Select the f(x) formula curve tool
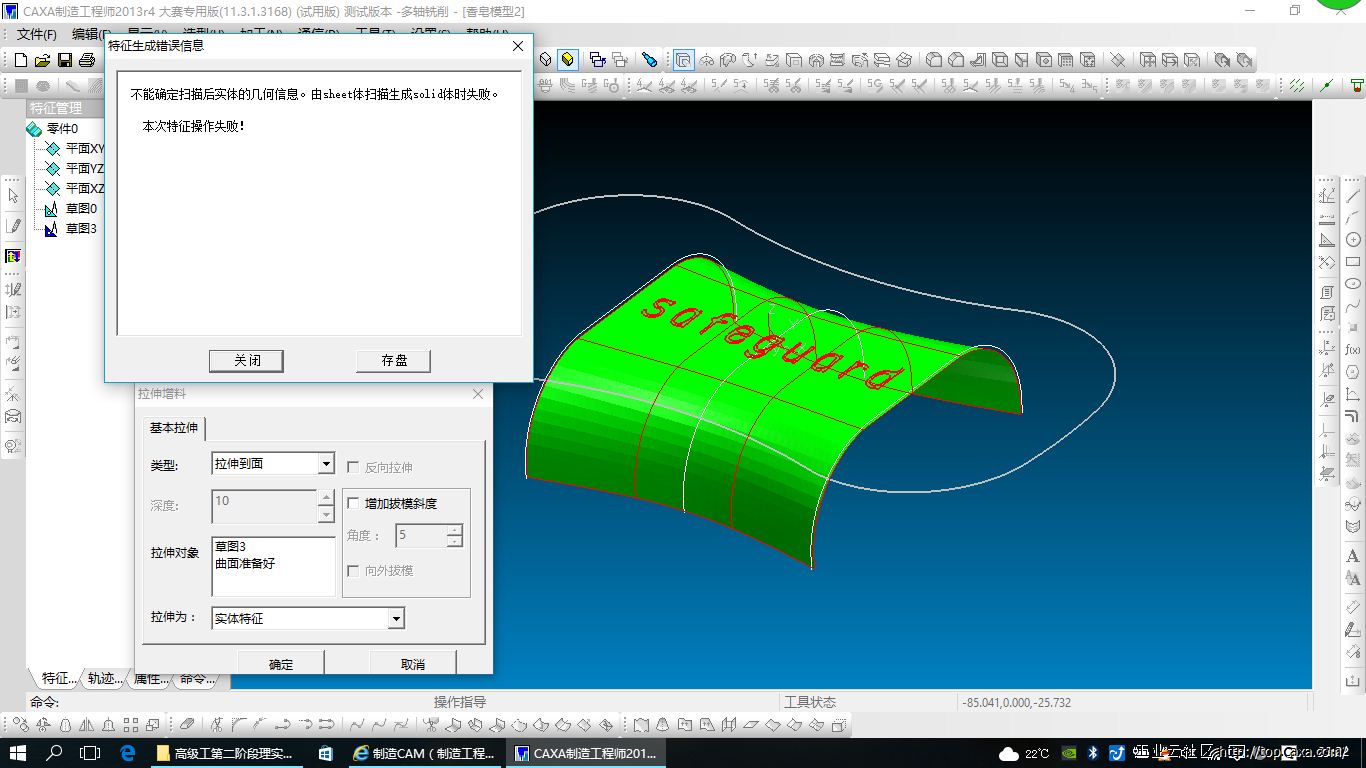 coord(1353,349)
